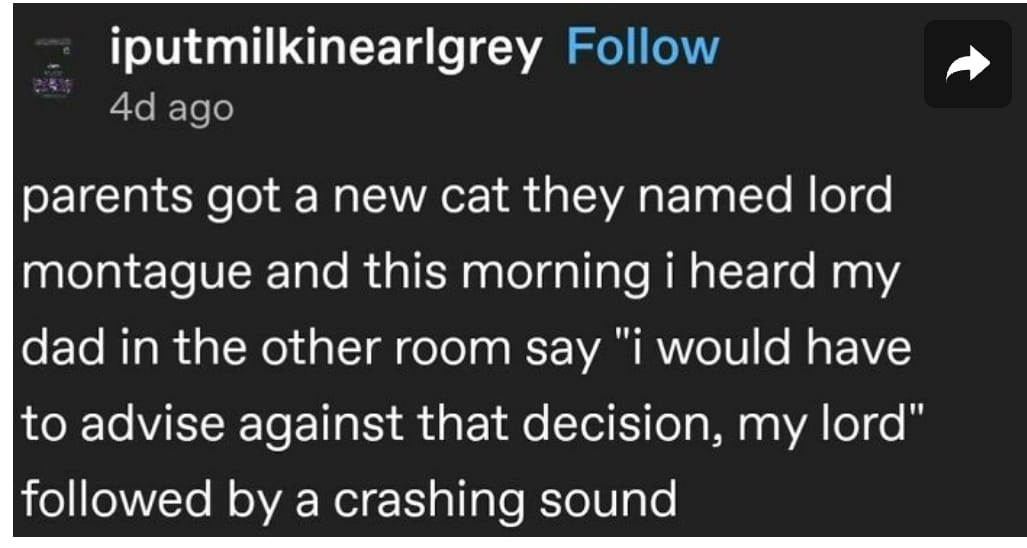Click the word parents in the post
The image size is (1027, 548).
point(107,196)
